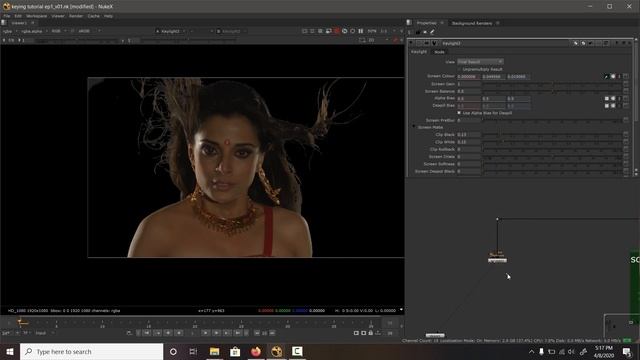Open the File menu
This screenshot has width=640, height=360.
click(x=7, y=16)
